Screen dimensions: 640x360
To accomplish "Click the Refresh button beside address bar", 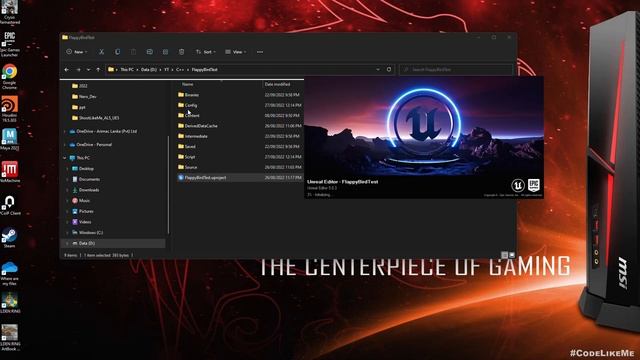I will click(389, 70).
